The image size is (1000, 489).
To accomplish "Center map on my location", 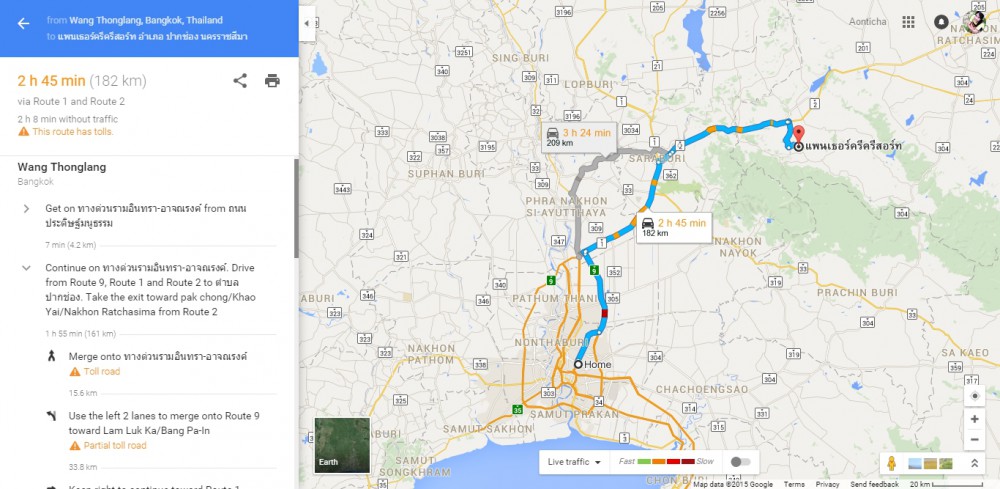I will (974, 396).
